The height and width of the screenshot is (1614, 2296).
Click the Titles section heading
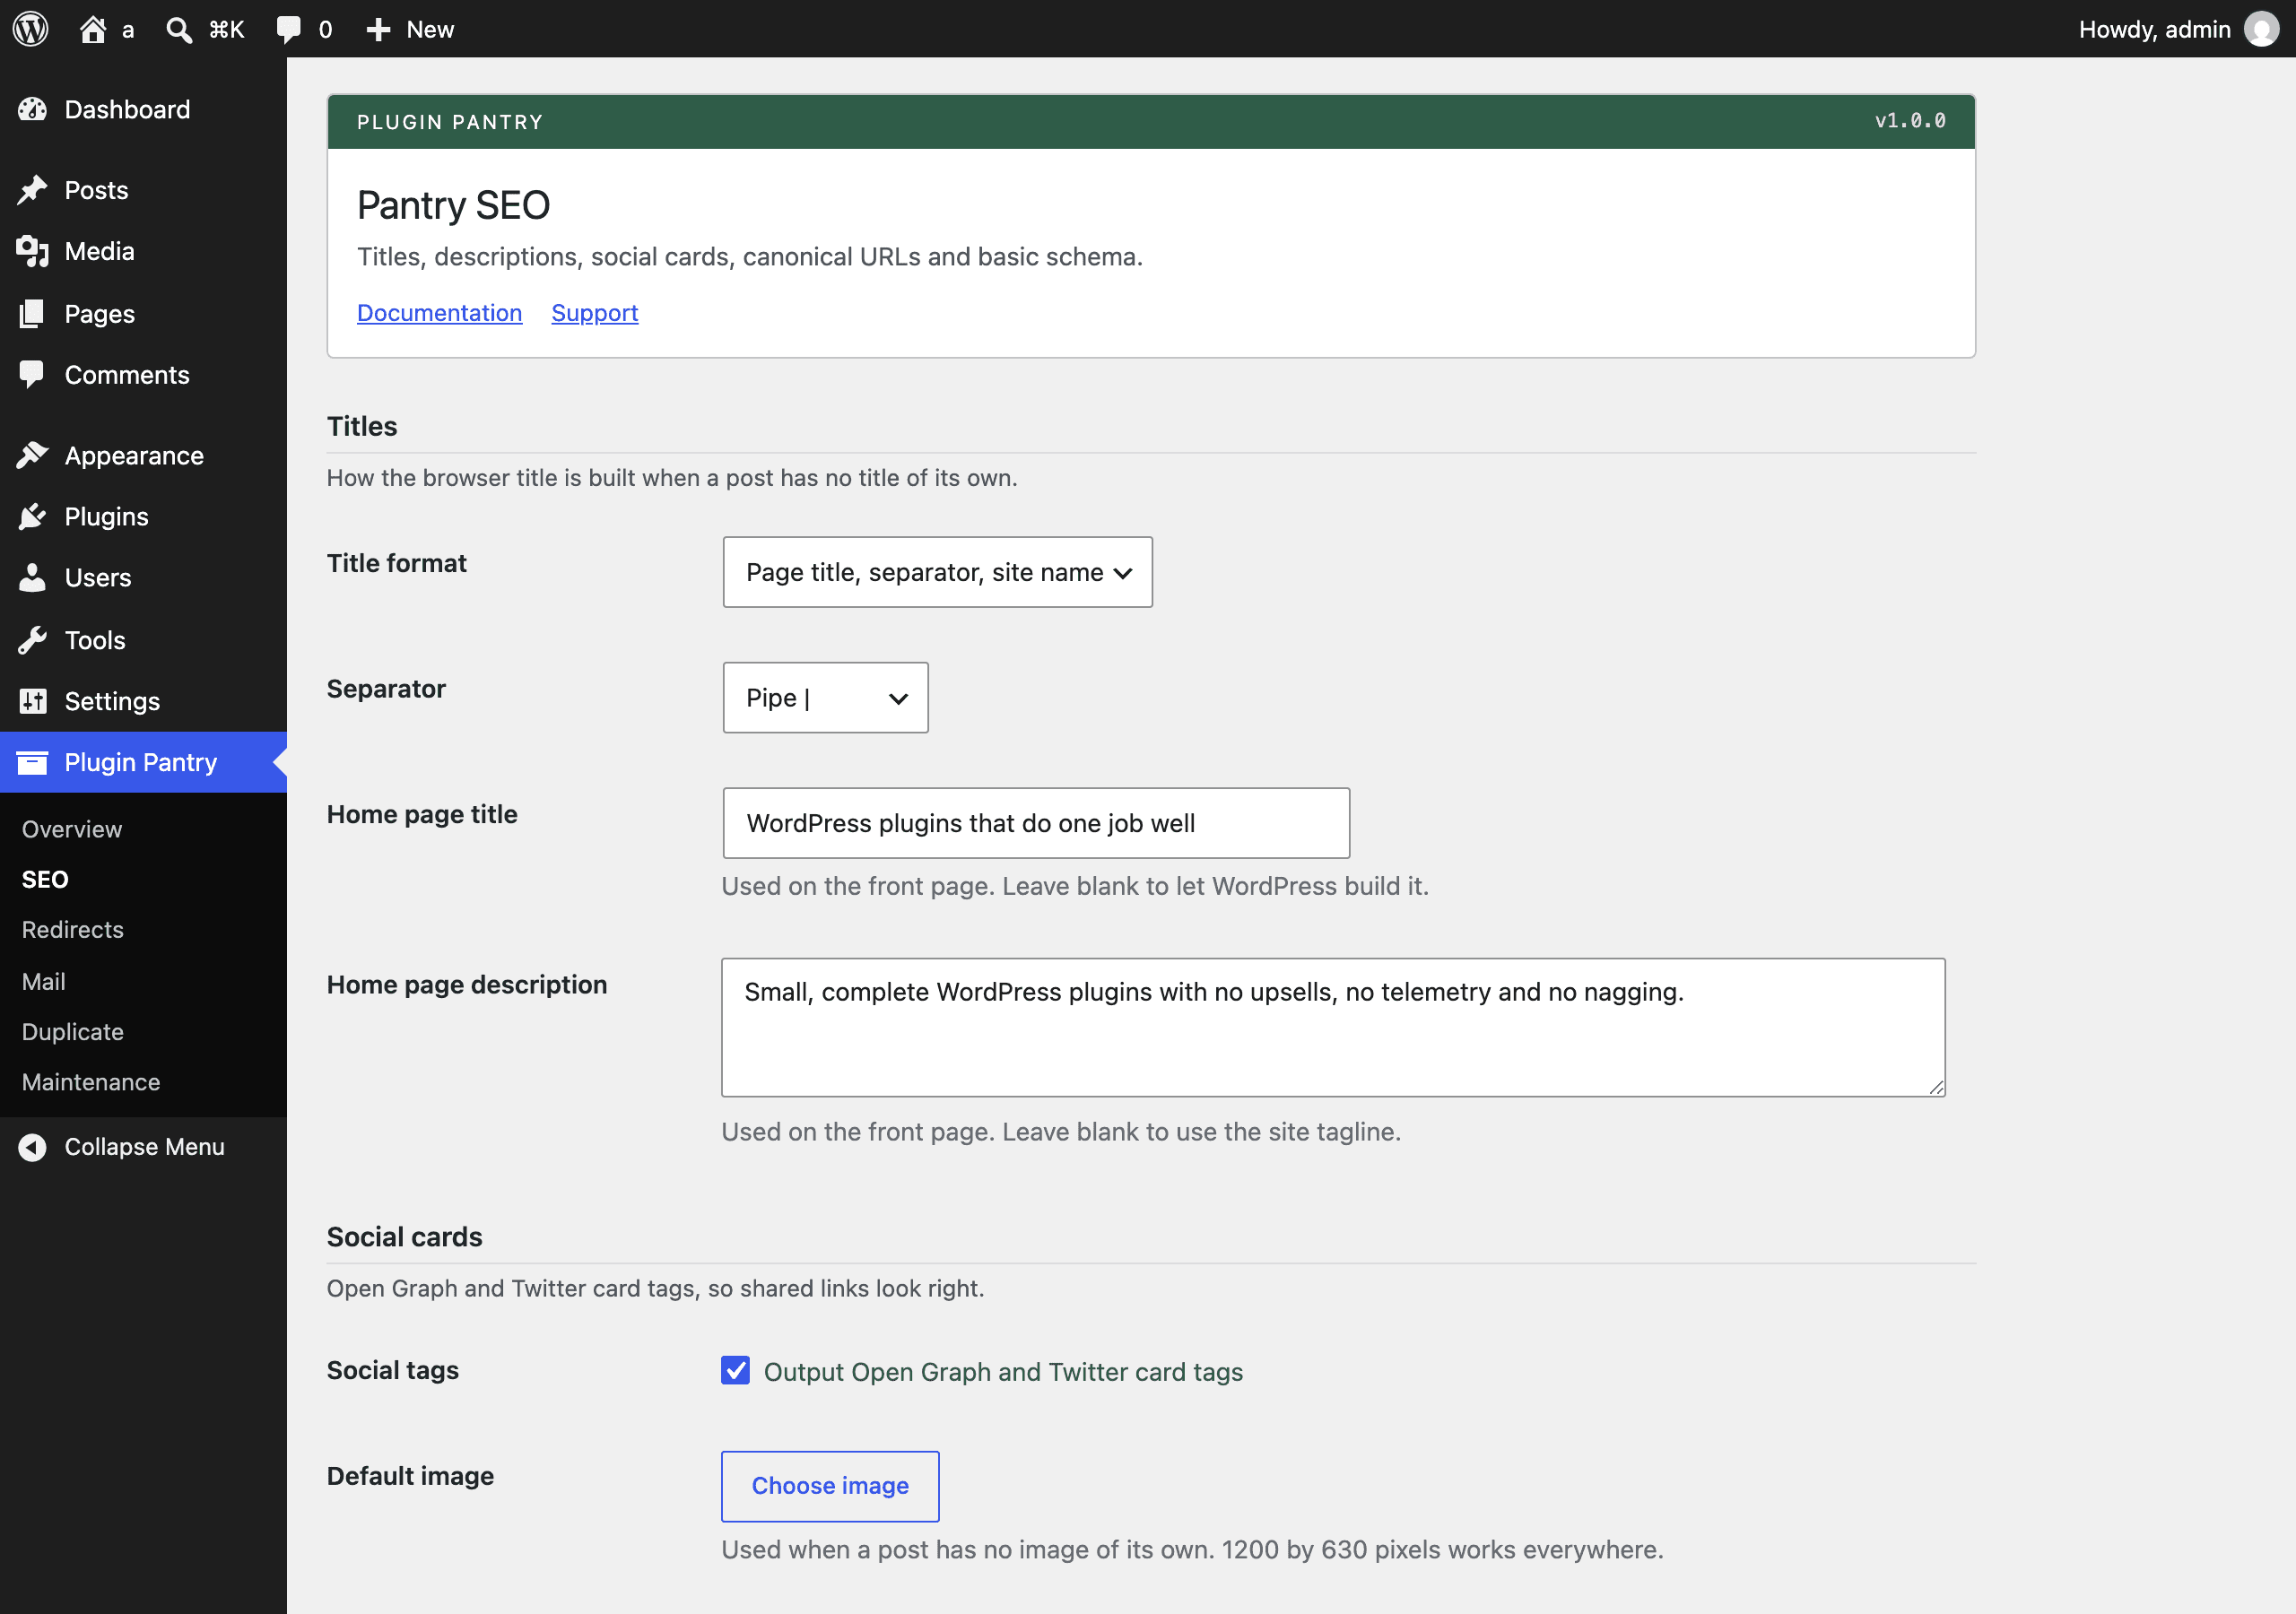point(362,426)
